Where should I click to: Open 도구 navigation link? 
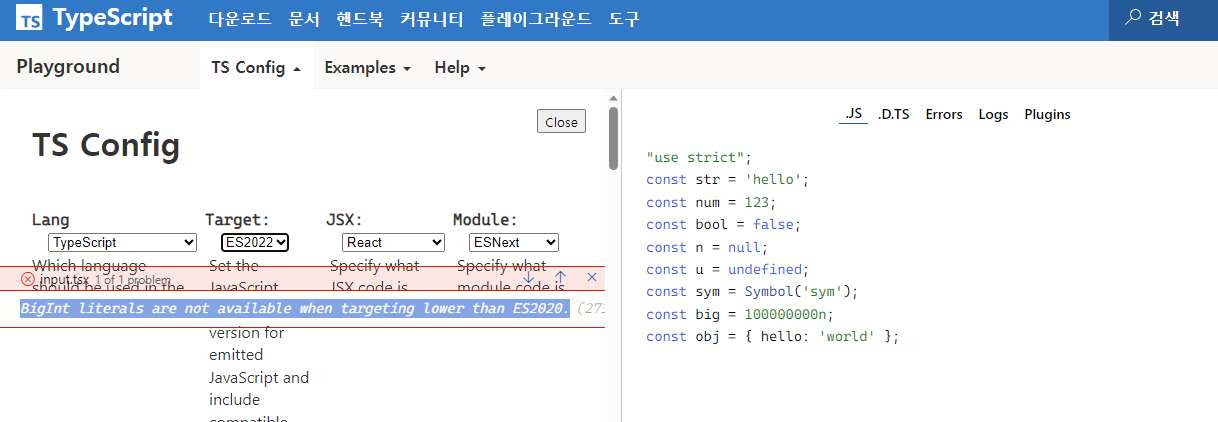point(624,18)
